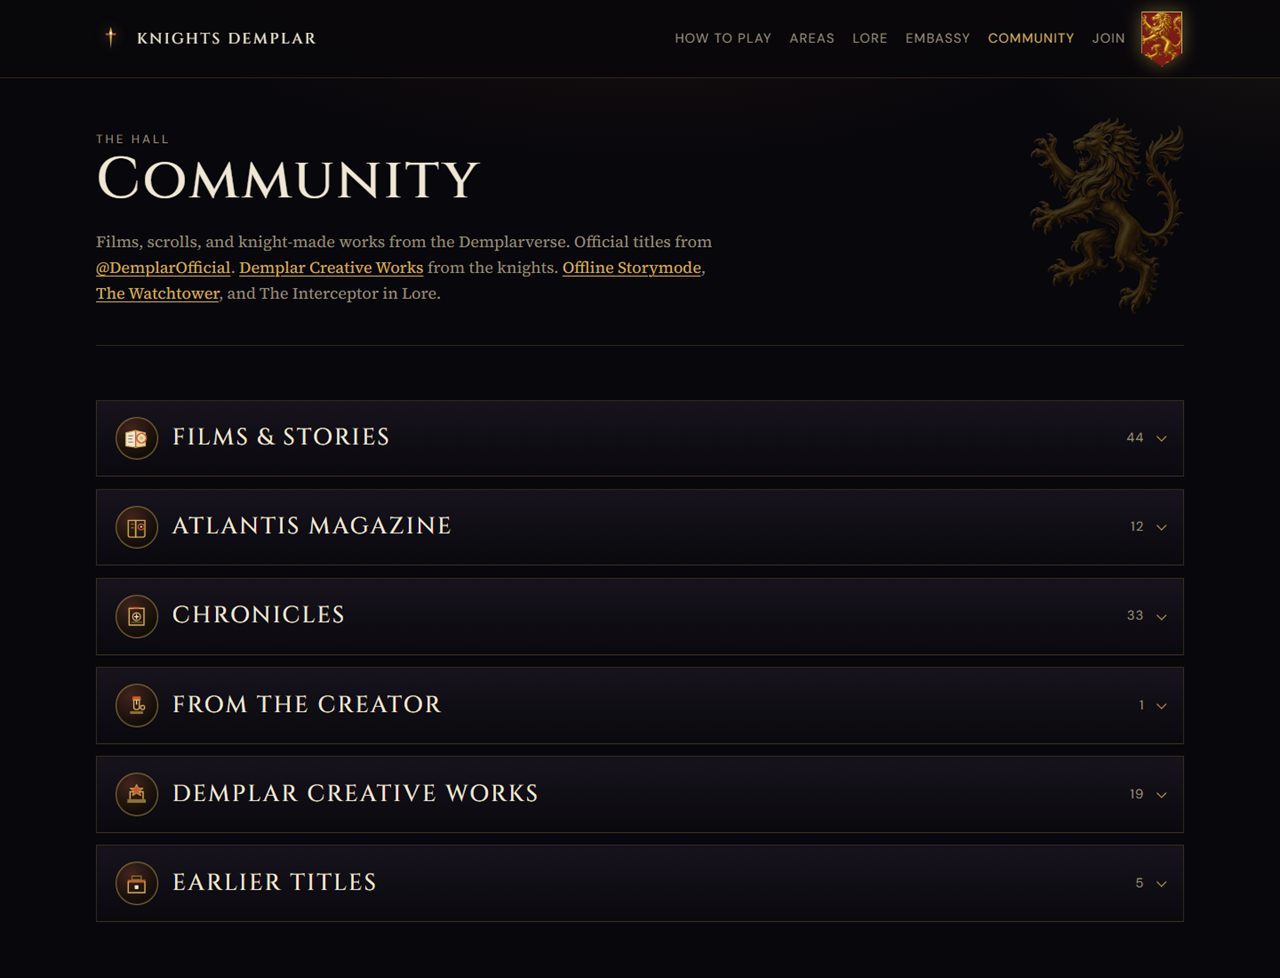
Task: Click the count 5 on Earlier Titles
Action: (1139, 883)
